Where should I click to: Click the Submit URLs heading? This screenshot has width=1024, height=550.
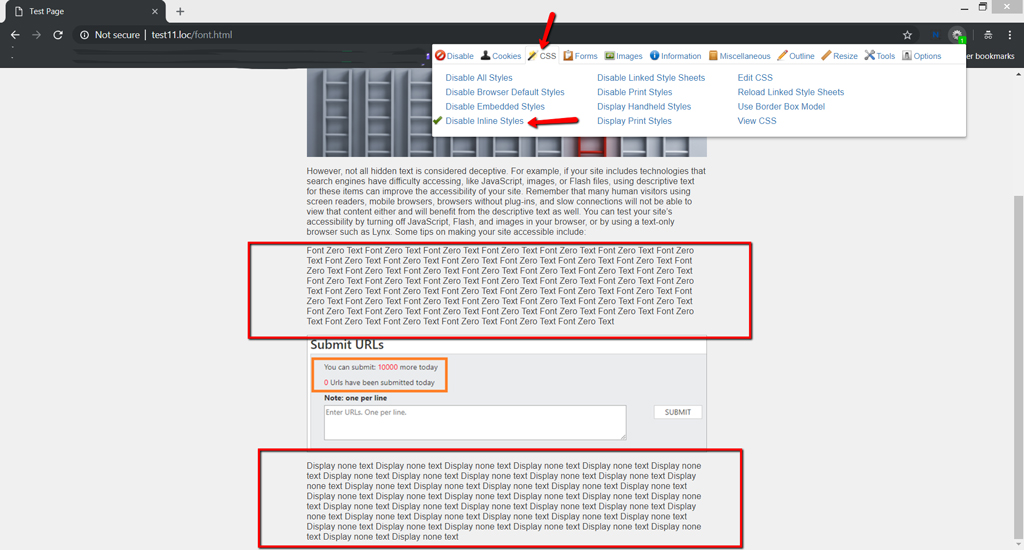pyautogui.click(x=347, y=345)
